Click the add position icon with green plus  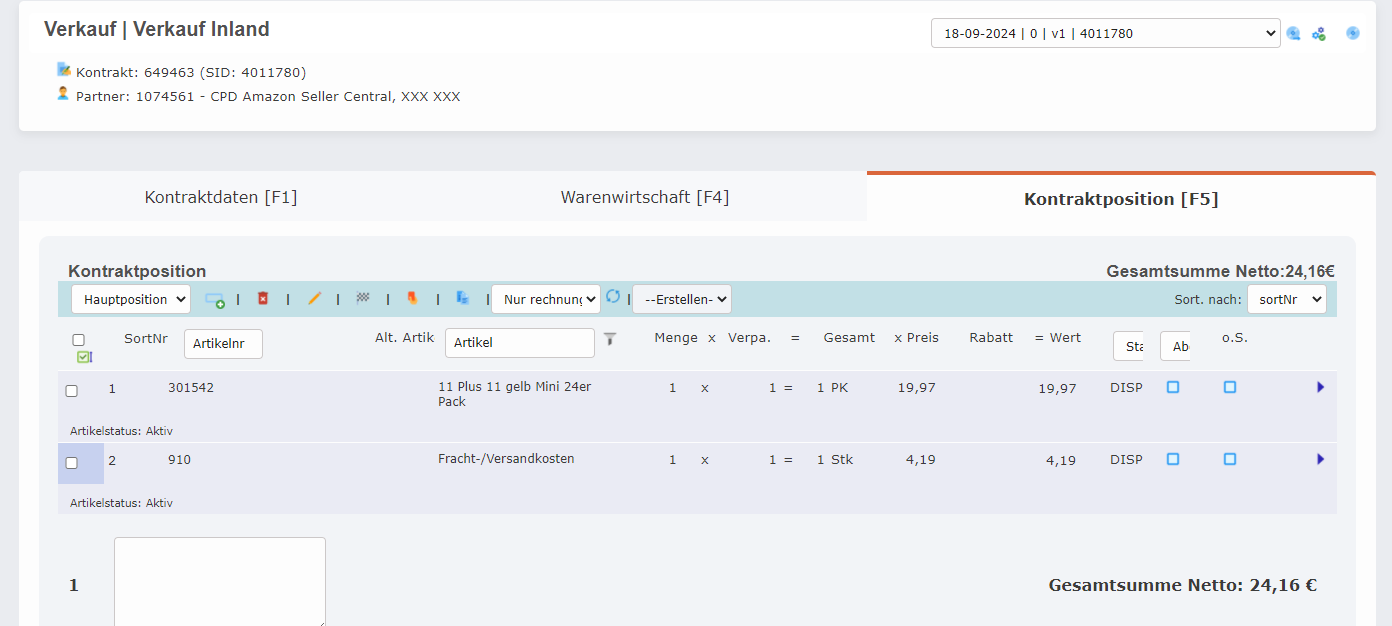(x=214, y=299)
